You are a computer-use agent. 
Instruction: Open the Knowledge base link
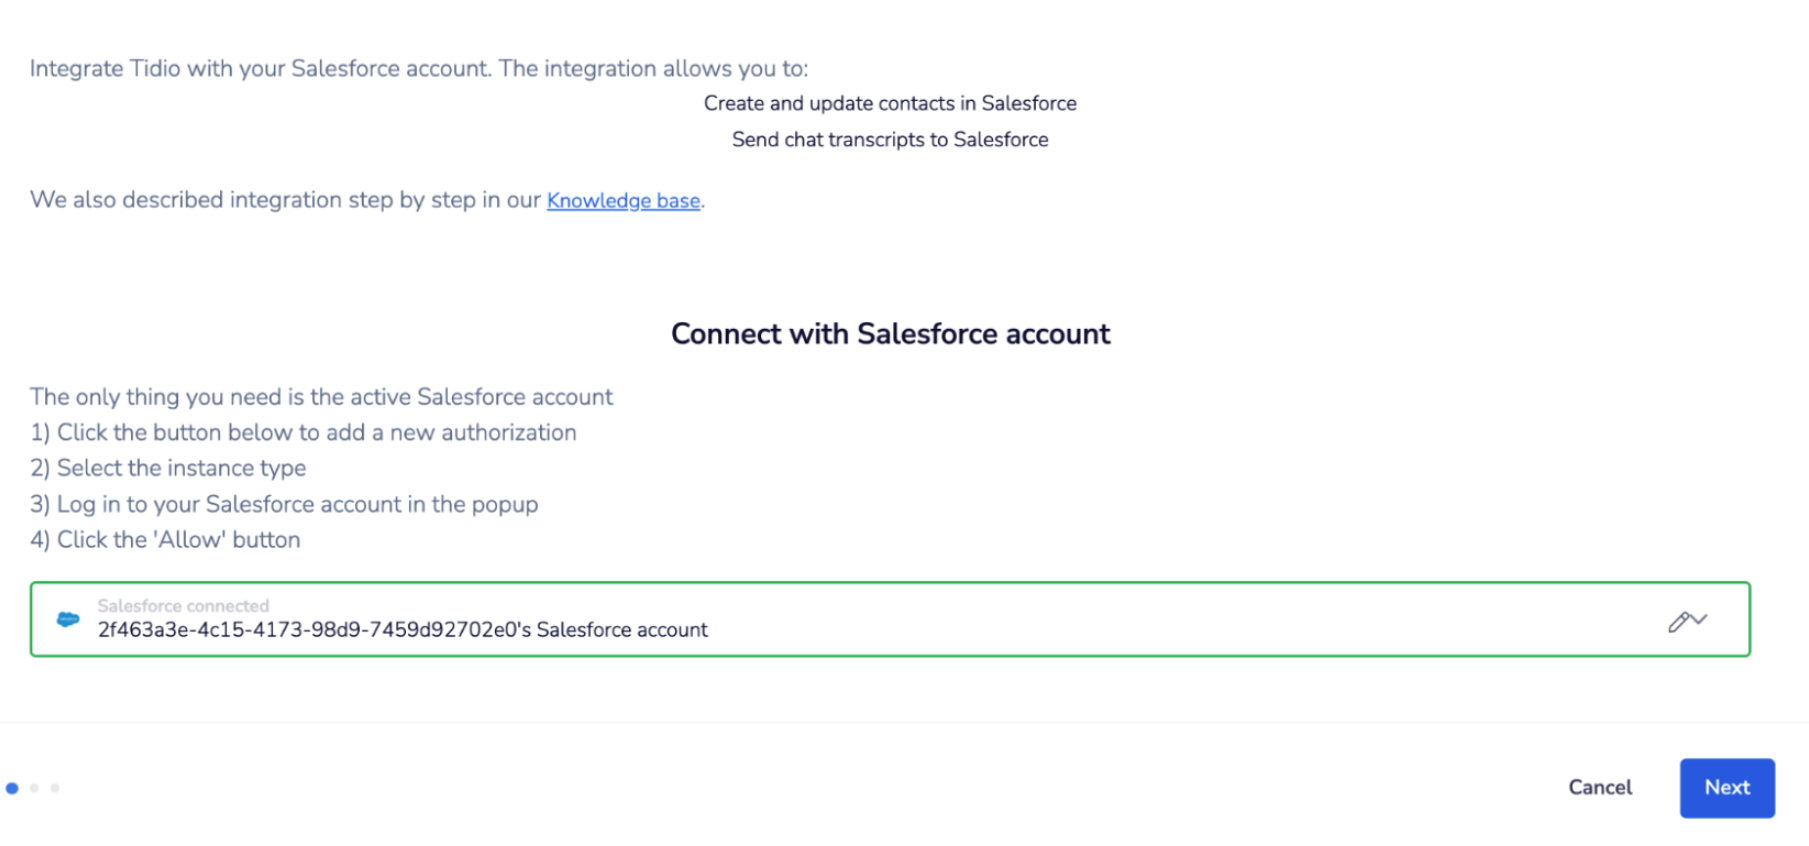pos(623,200)
